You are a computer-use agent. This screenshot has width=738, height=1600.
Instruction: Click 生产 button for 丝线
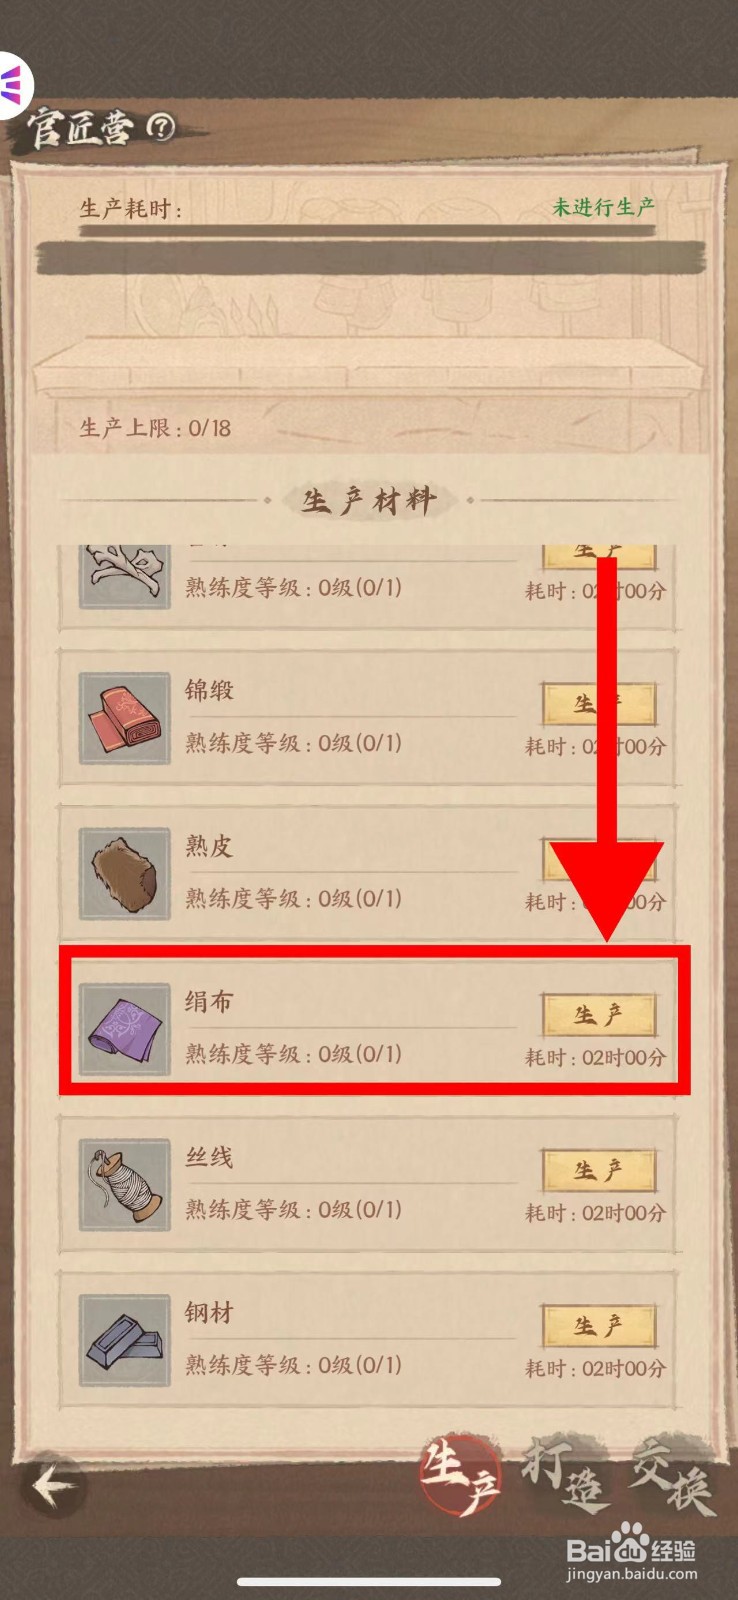599,1170
